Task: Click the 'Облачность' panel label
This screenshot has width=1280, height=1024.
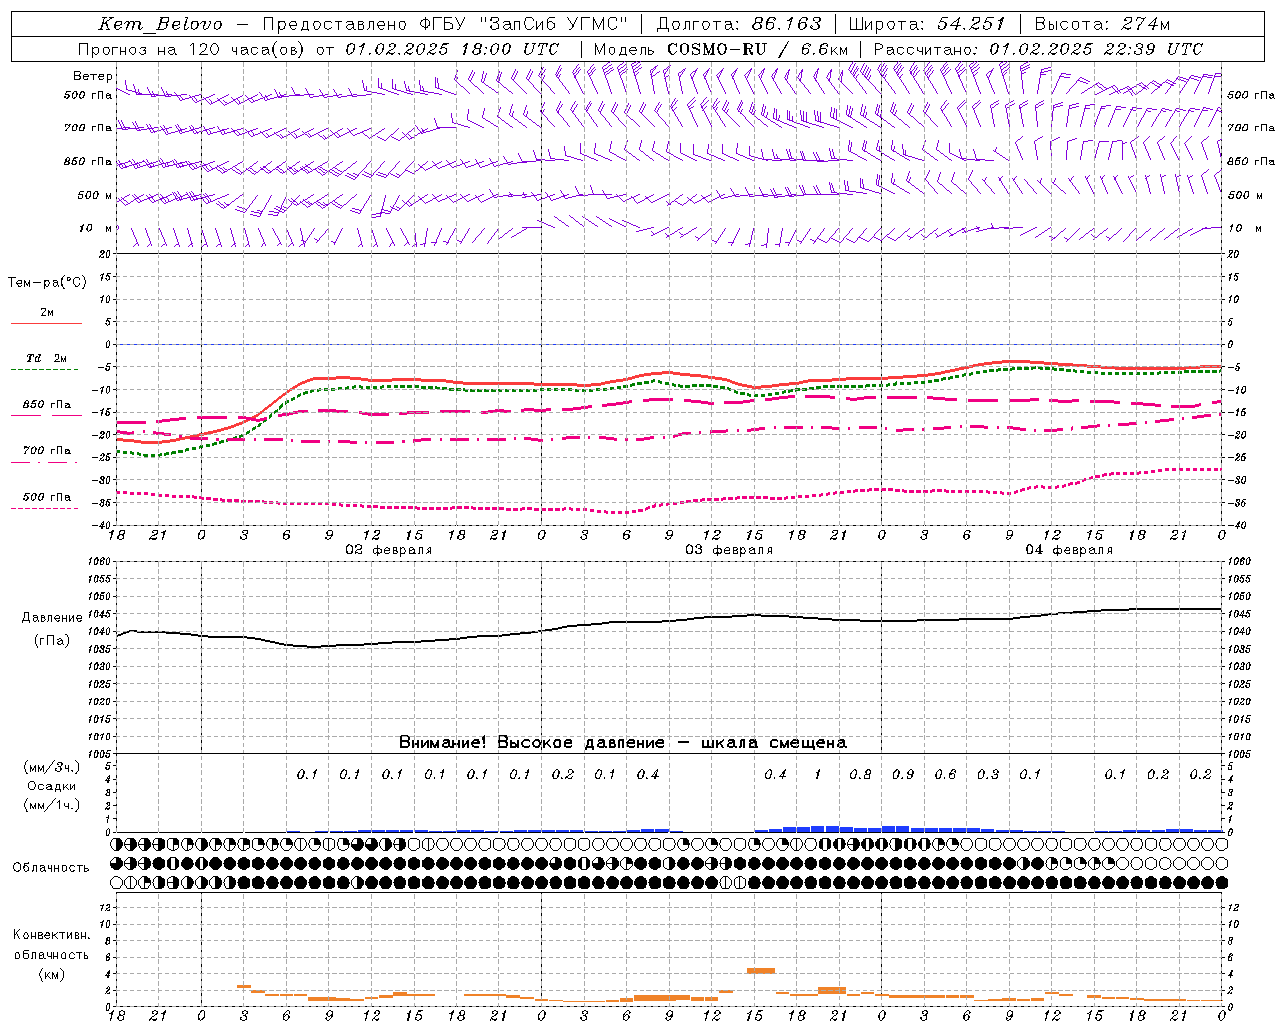Action: tap(51, 867)
